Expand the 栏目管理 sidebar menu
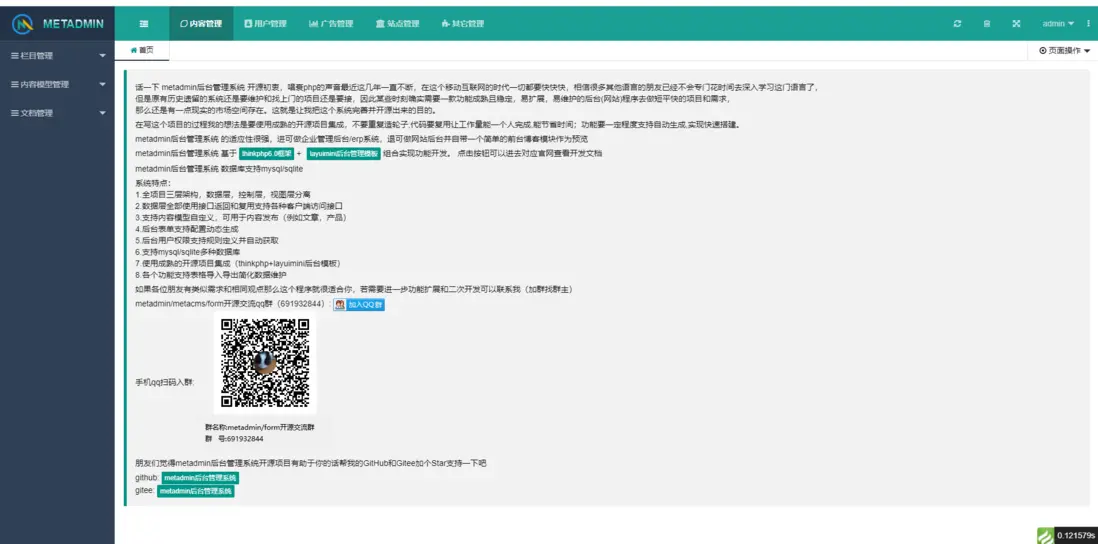Image resolution: width=1098 pixels, height=544 pixels. point(57,55)
